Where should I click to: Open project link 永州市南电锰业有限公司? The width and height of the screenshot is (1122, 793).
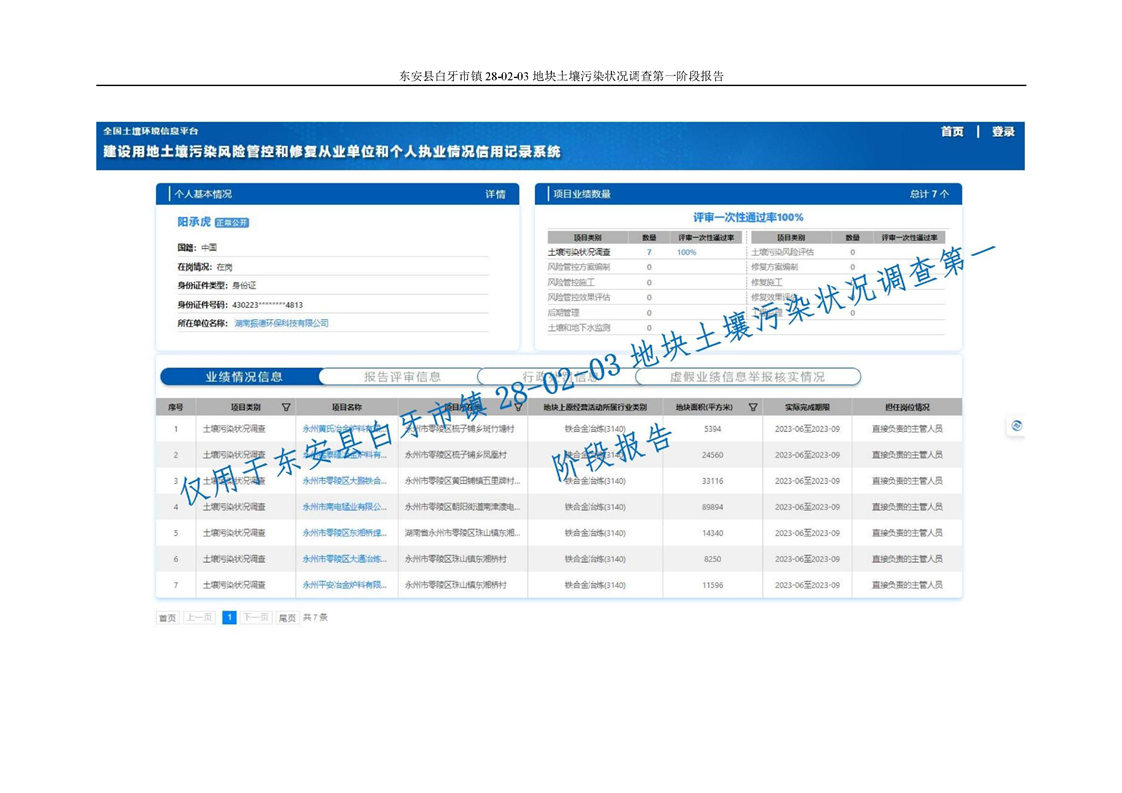coord(345,507)
